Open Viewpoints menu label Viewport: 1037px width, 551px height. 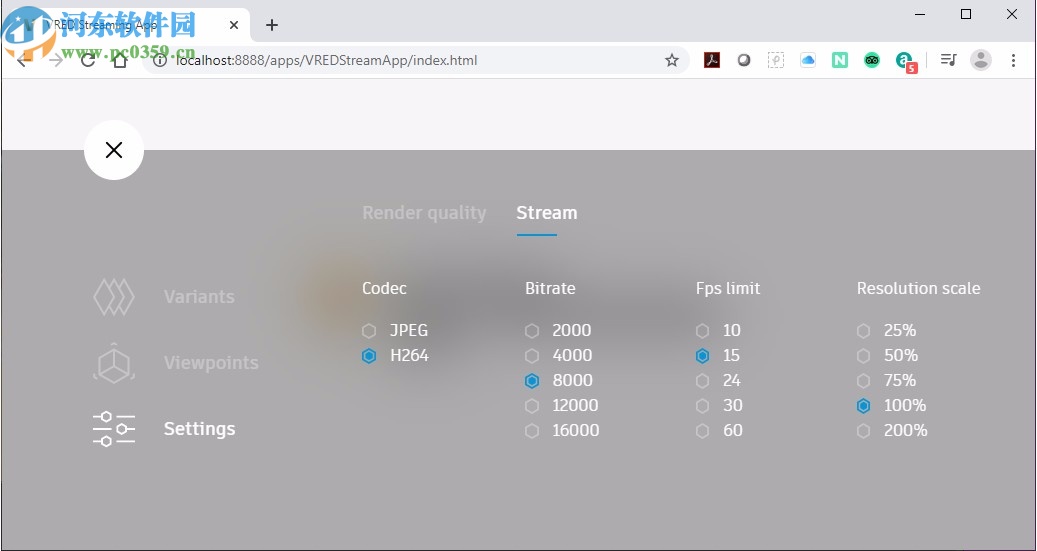(211, 363)
